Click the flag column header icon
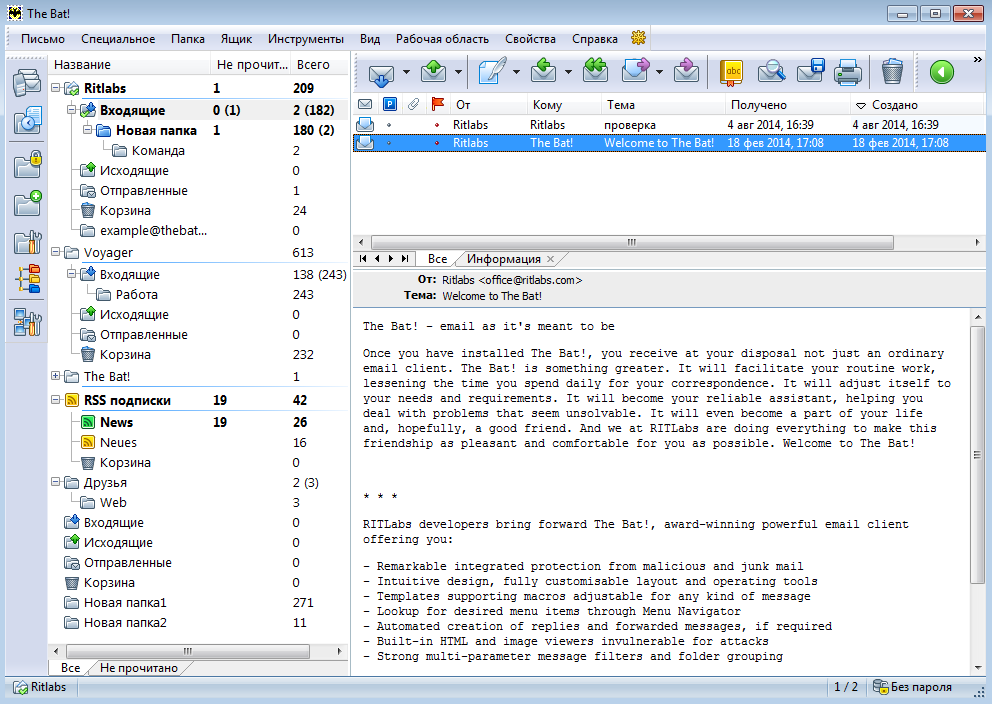This screenshot has width=992, height=704. 437,104
